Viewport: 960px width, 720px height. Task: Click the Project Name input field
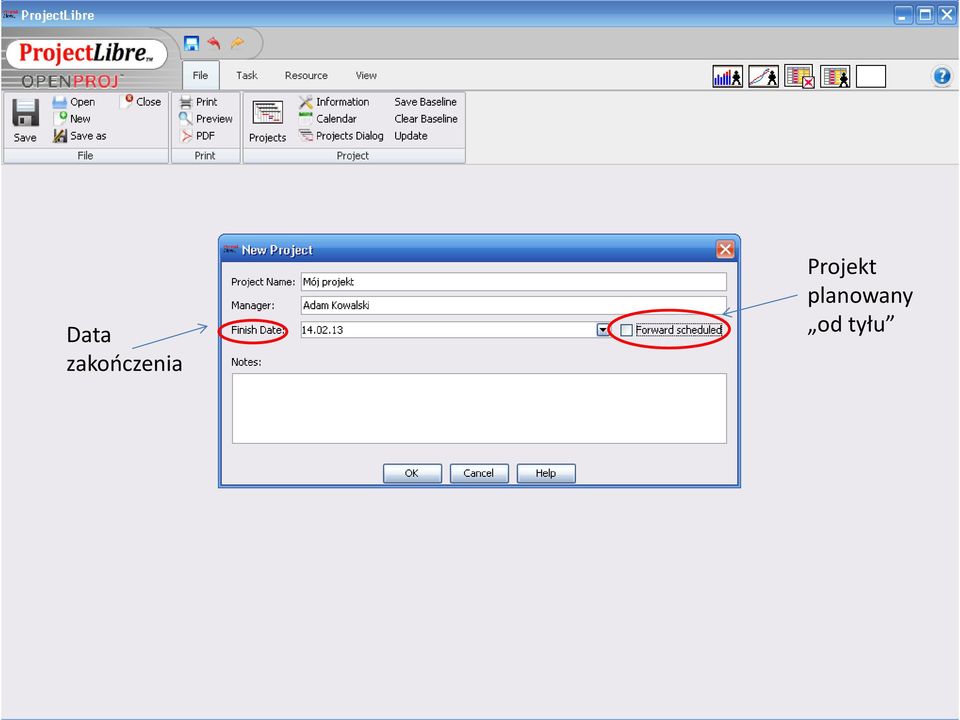tap(514, 282)
